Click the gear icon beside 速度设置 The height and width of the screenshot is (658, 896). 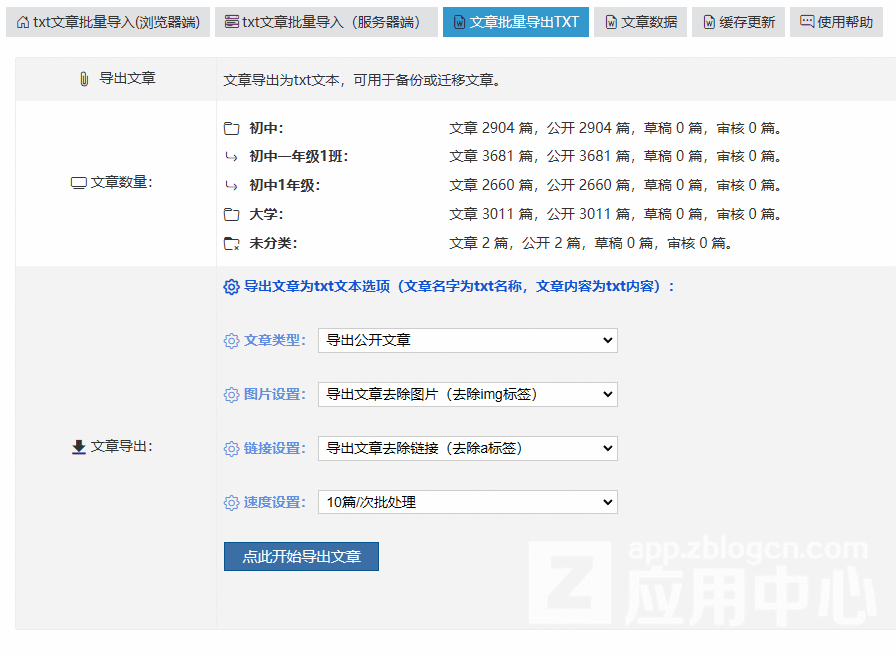[x=232, y=503]
